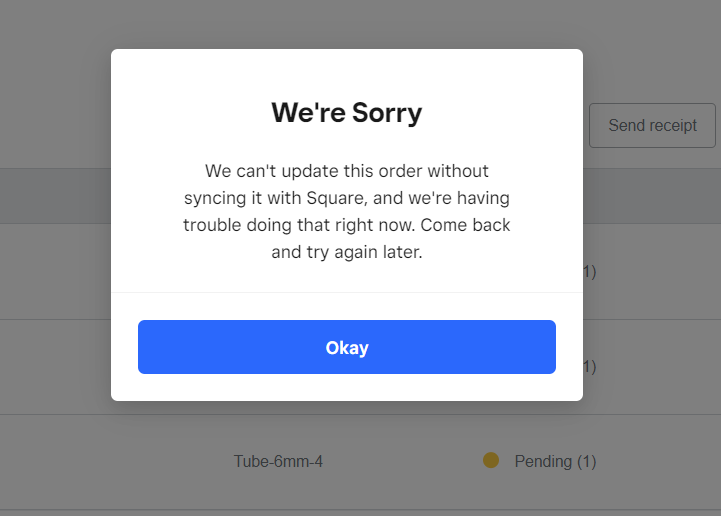Image resolution: width=721 pixels, height=516 pixels.
Task: Click the dimmed backdrop above the dialog
Action: click(346, 24)
